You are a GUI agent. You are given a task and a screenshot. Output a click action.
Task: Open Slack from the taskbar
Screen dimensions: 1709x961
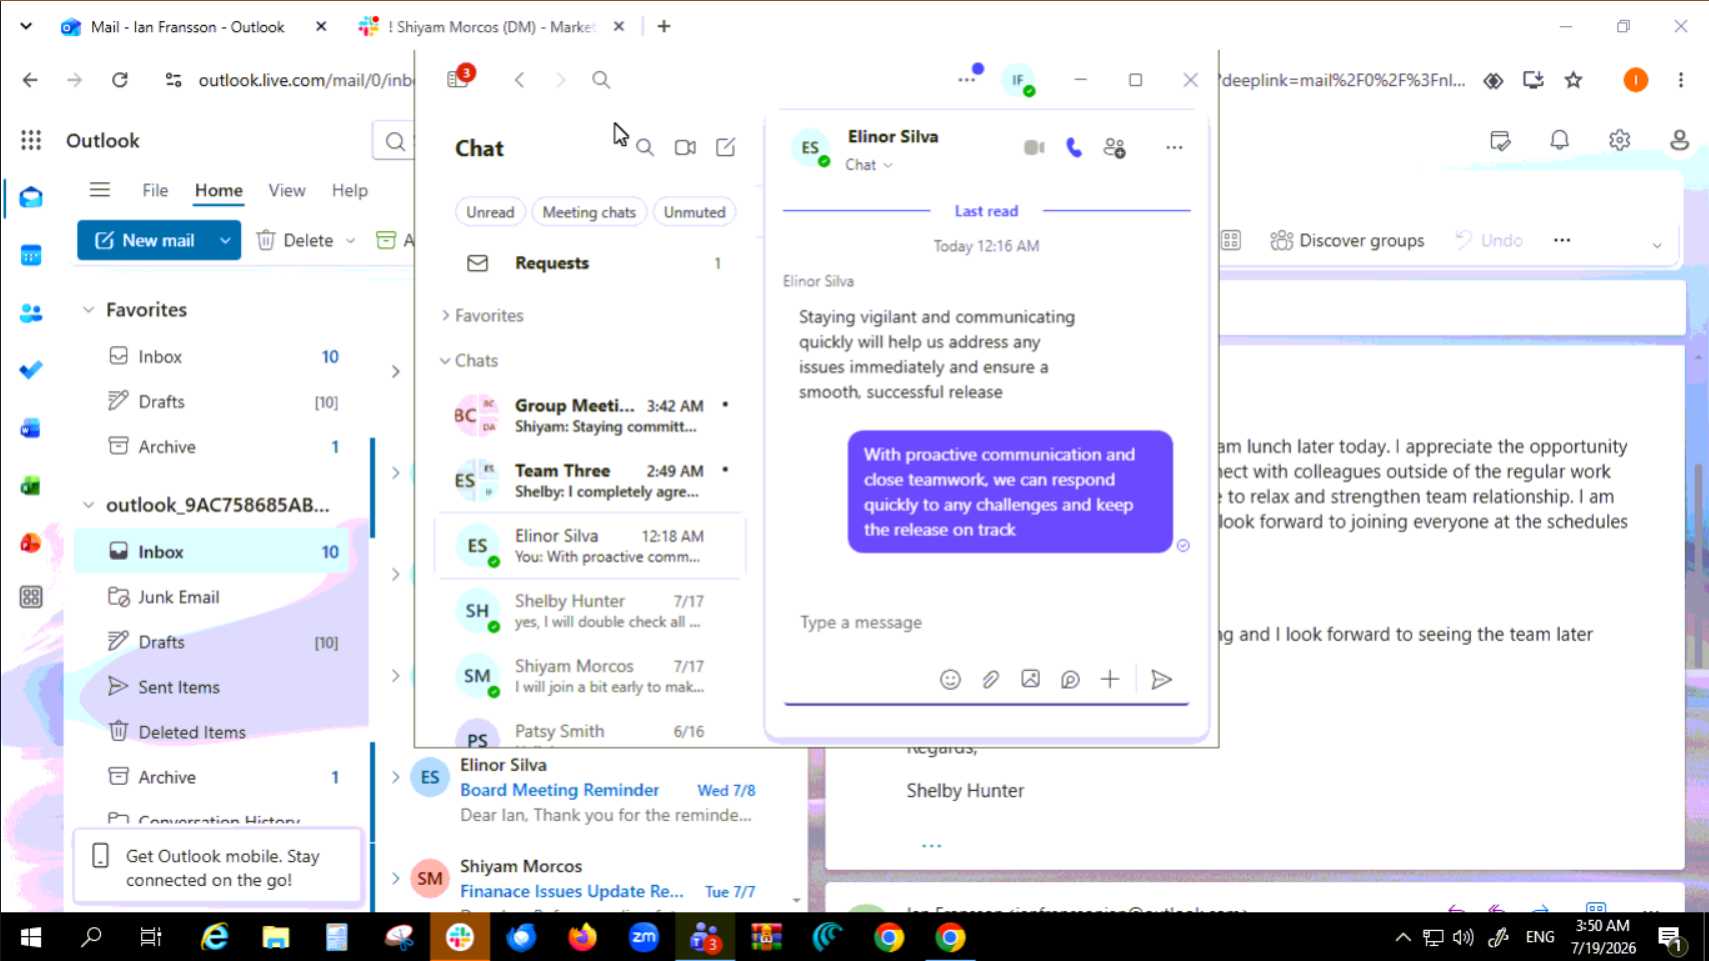click(460, 937)
